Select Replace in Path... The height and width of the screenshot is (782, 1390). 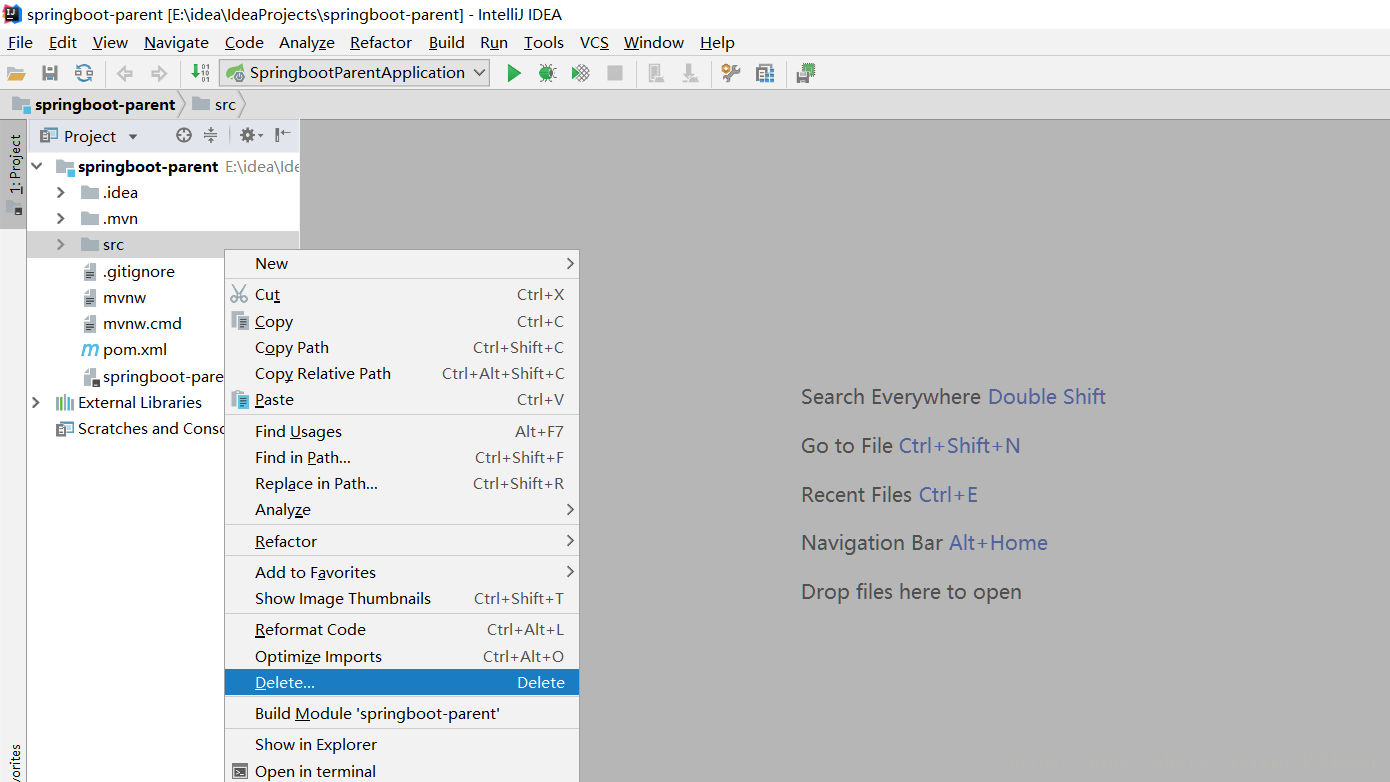[402, 483]
